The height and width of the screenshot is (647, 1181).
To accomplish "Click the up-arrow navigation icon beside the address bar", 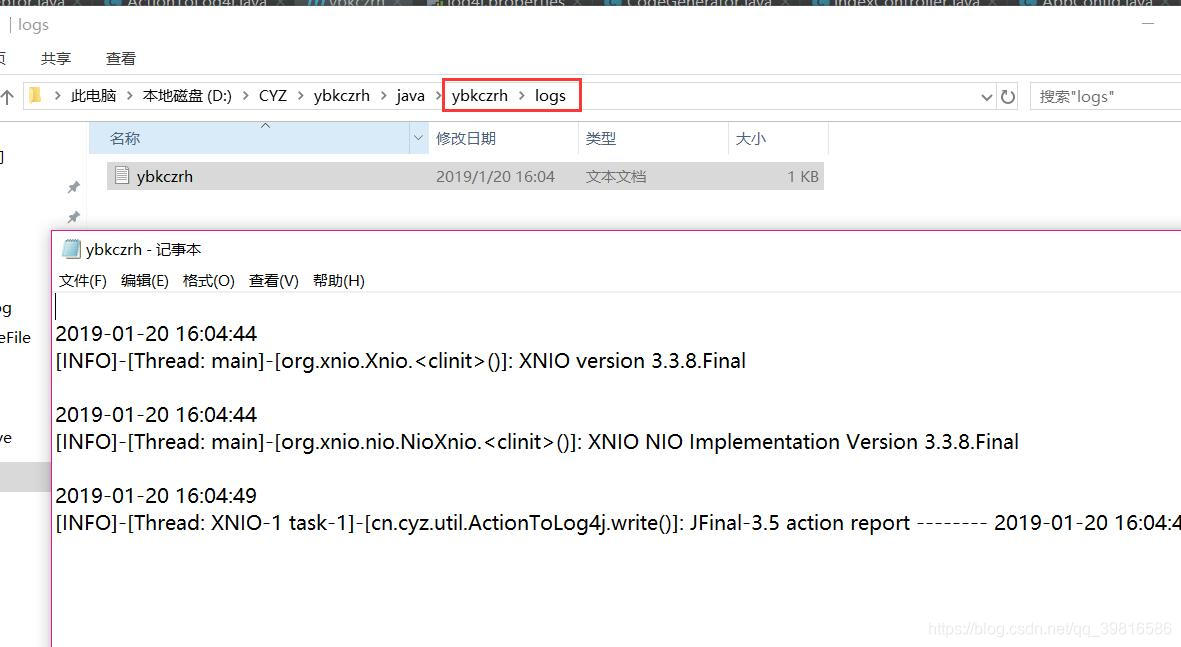I will click(x=9, y=96).
